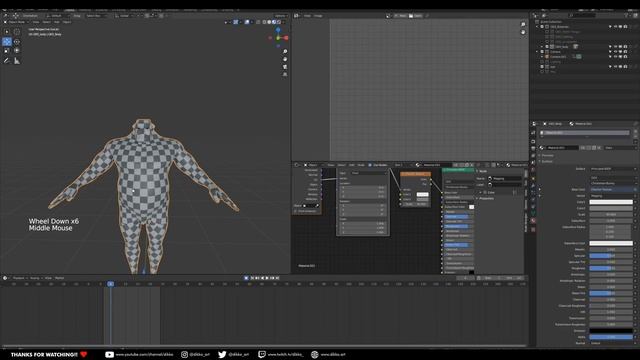Click Open button in the image editor
640x360 pixels.
pos(417,16)
